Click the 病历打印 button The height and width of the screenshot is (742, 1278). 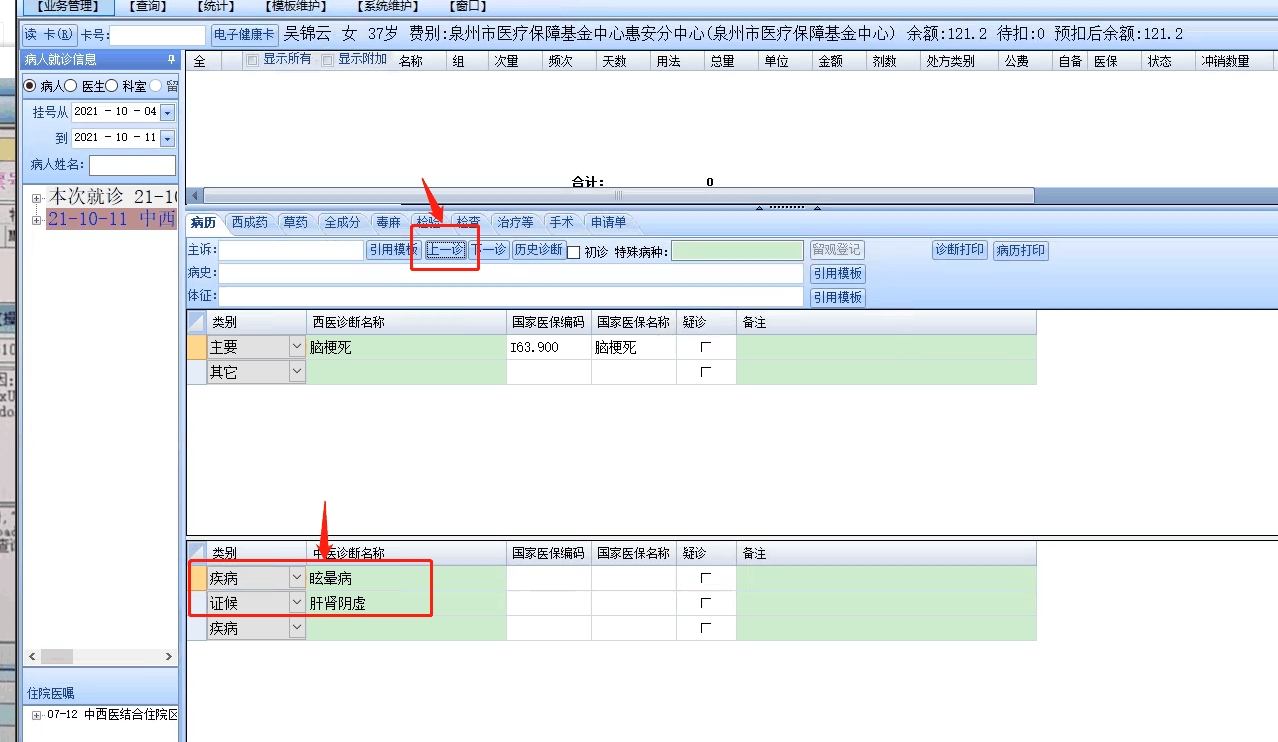[x=1021, y=250]
